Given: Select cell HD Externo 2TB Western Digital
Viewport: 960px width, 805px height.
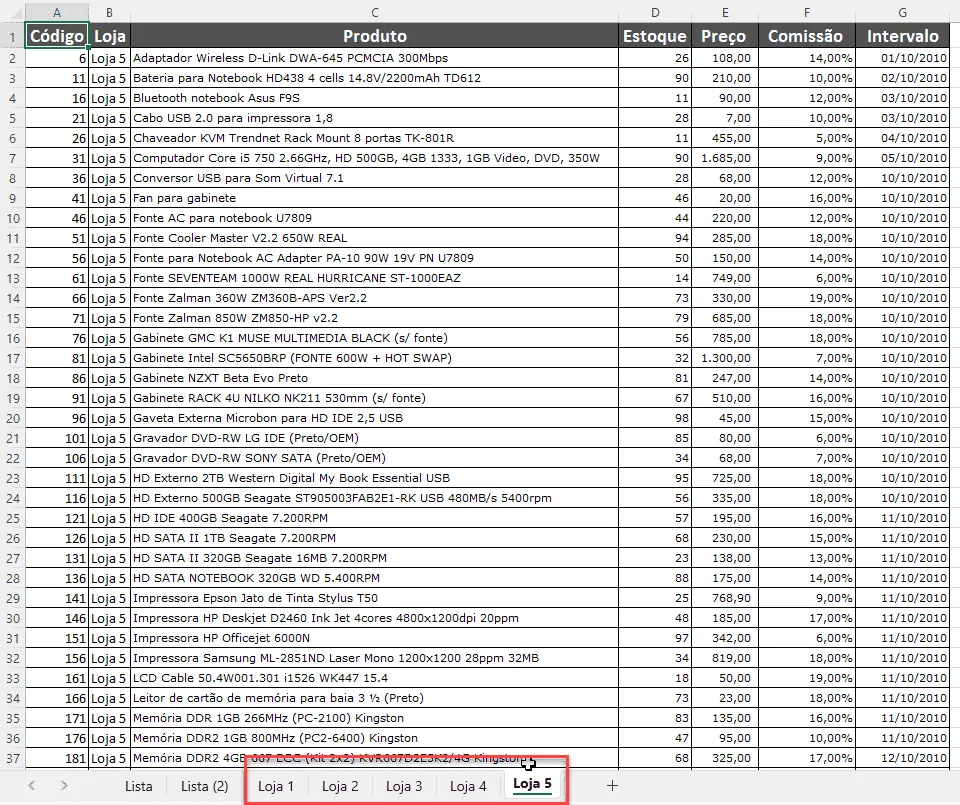Looking at the screenshot, I should [x=375, y=478].
